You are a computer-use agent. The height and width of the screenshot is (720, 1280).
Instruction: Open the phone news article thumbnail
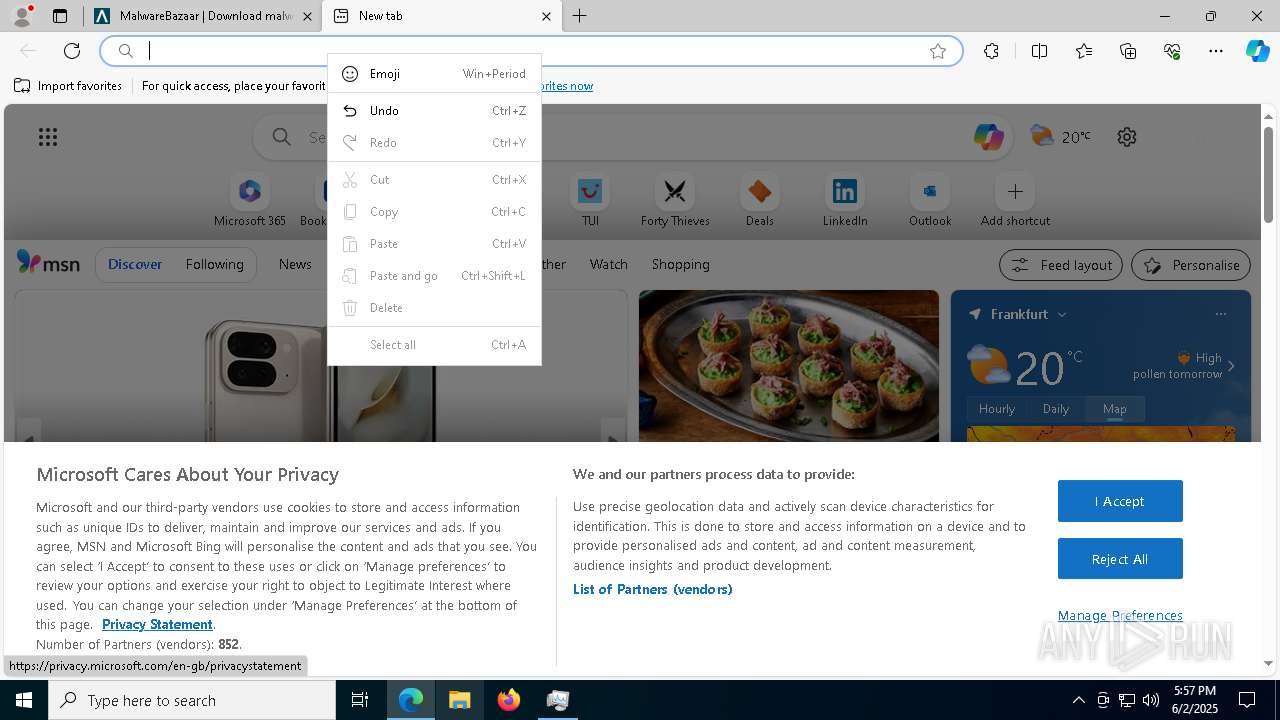point(321,366)
